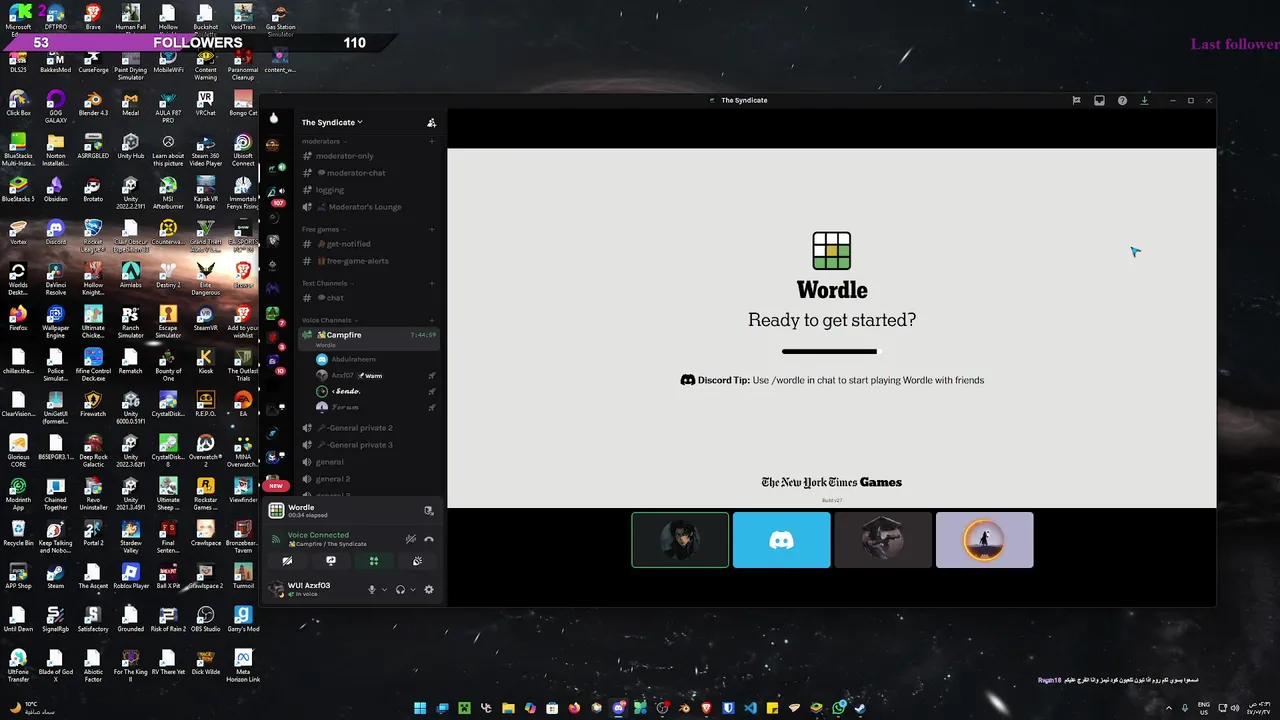Disconnect from voice with the hang-up icon

pyautogui.click(x=429, y=539)
